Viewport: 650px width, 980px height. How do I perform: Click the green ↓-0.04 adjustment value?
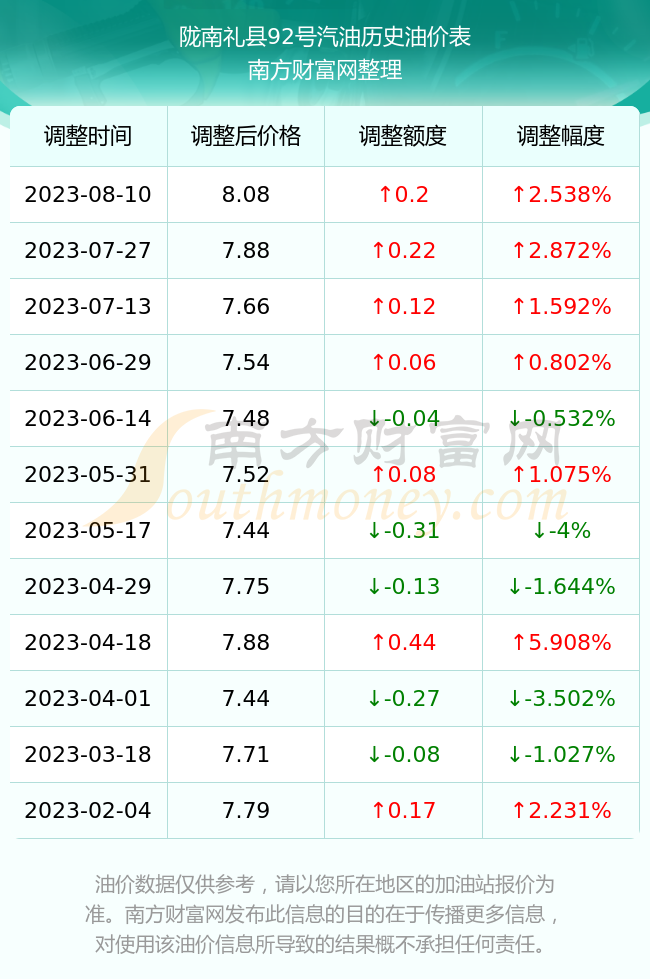(x=403, y=418)
